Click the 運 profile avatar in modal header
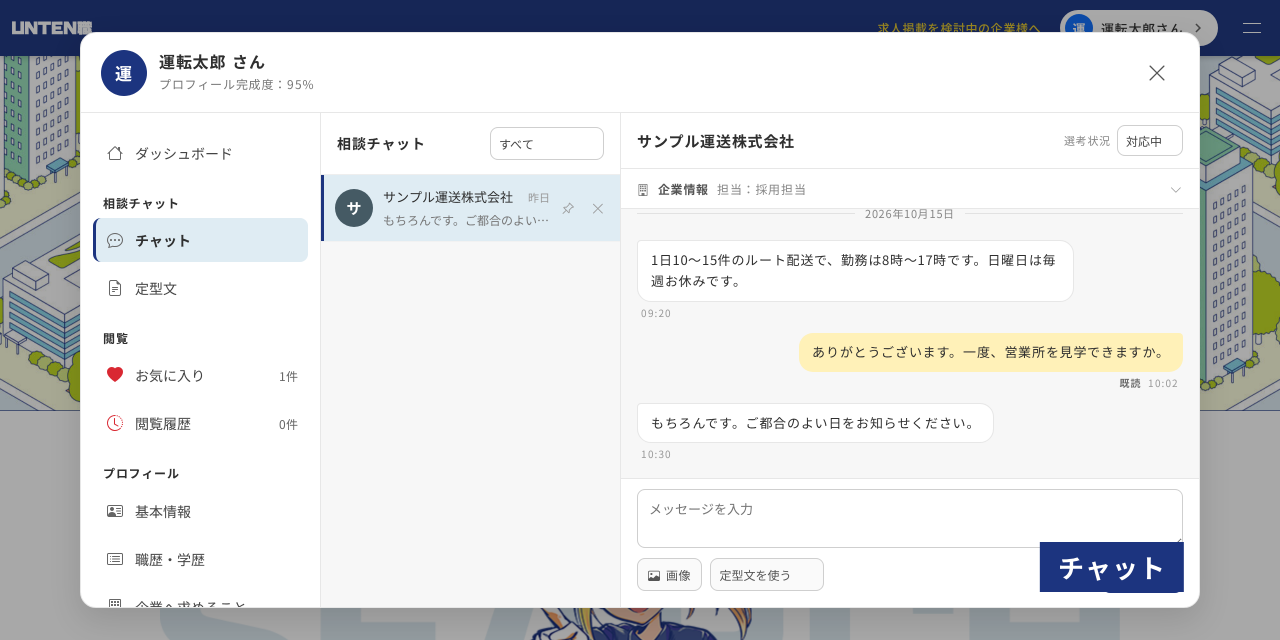The image size is (1280, 640). [x=124, y=73]
